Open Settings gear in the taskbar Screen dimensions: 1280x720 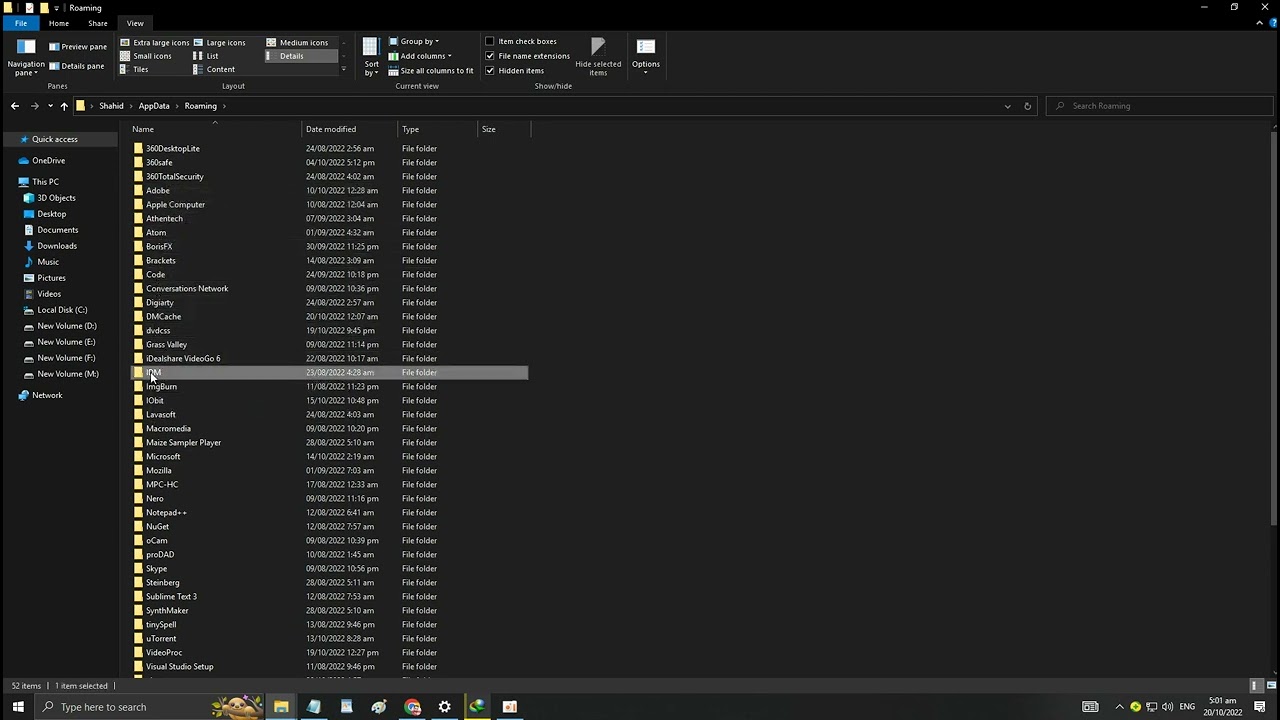tap(445, 707)
